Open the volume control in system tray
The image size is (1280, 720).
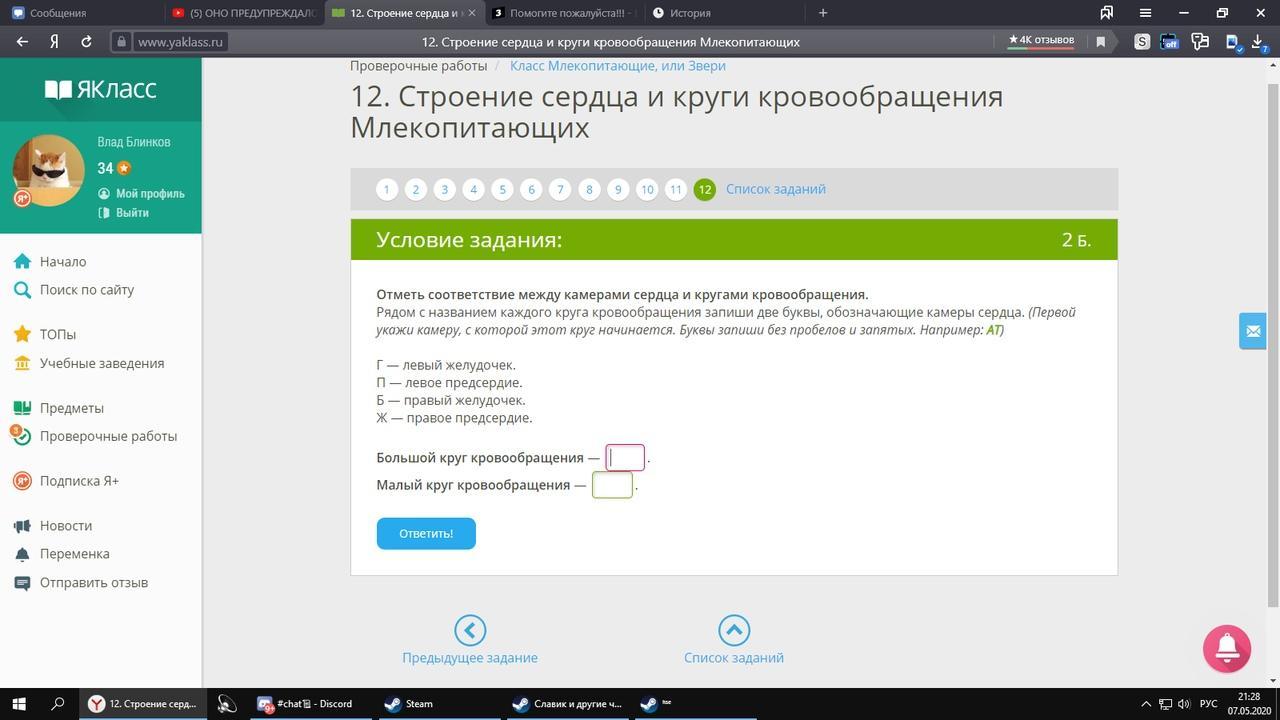1183,703
